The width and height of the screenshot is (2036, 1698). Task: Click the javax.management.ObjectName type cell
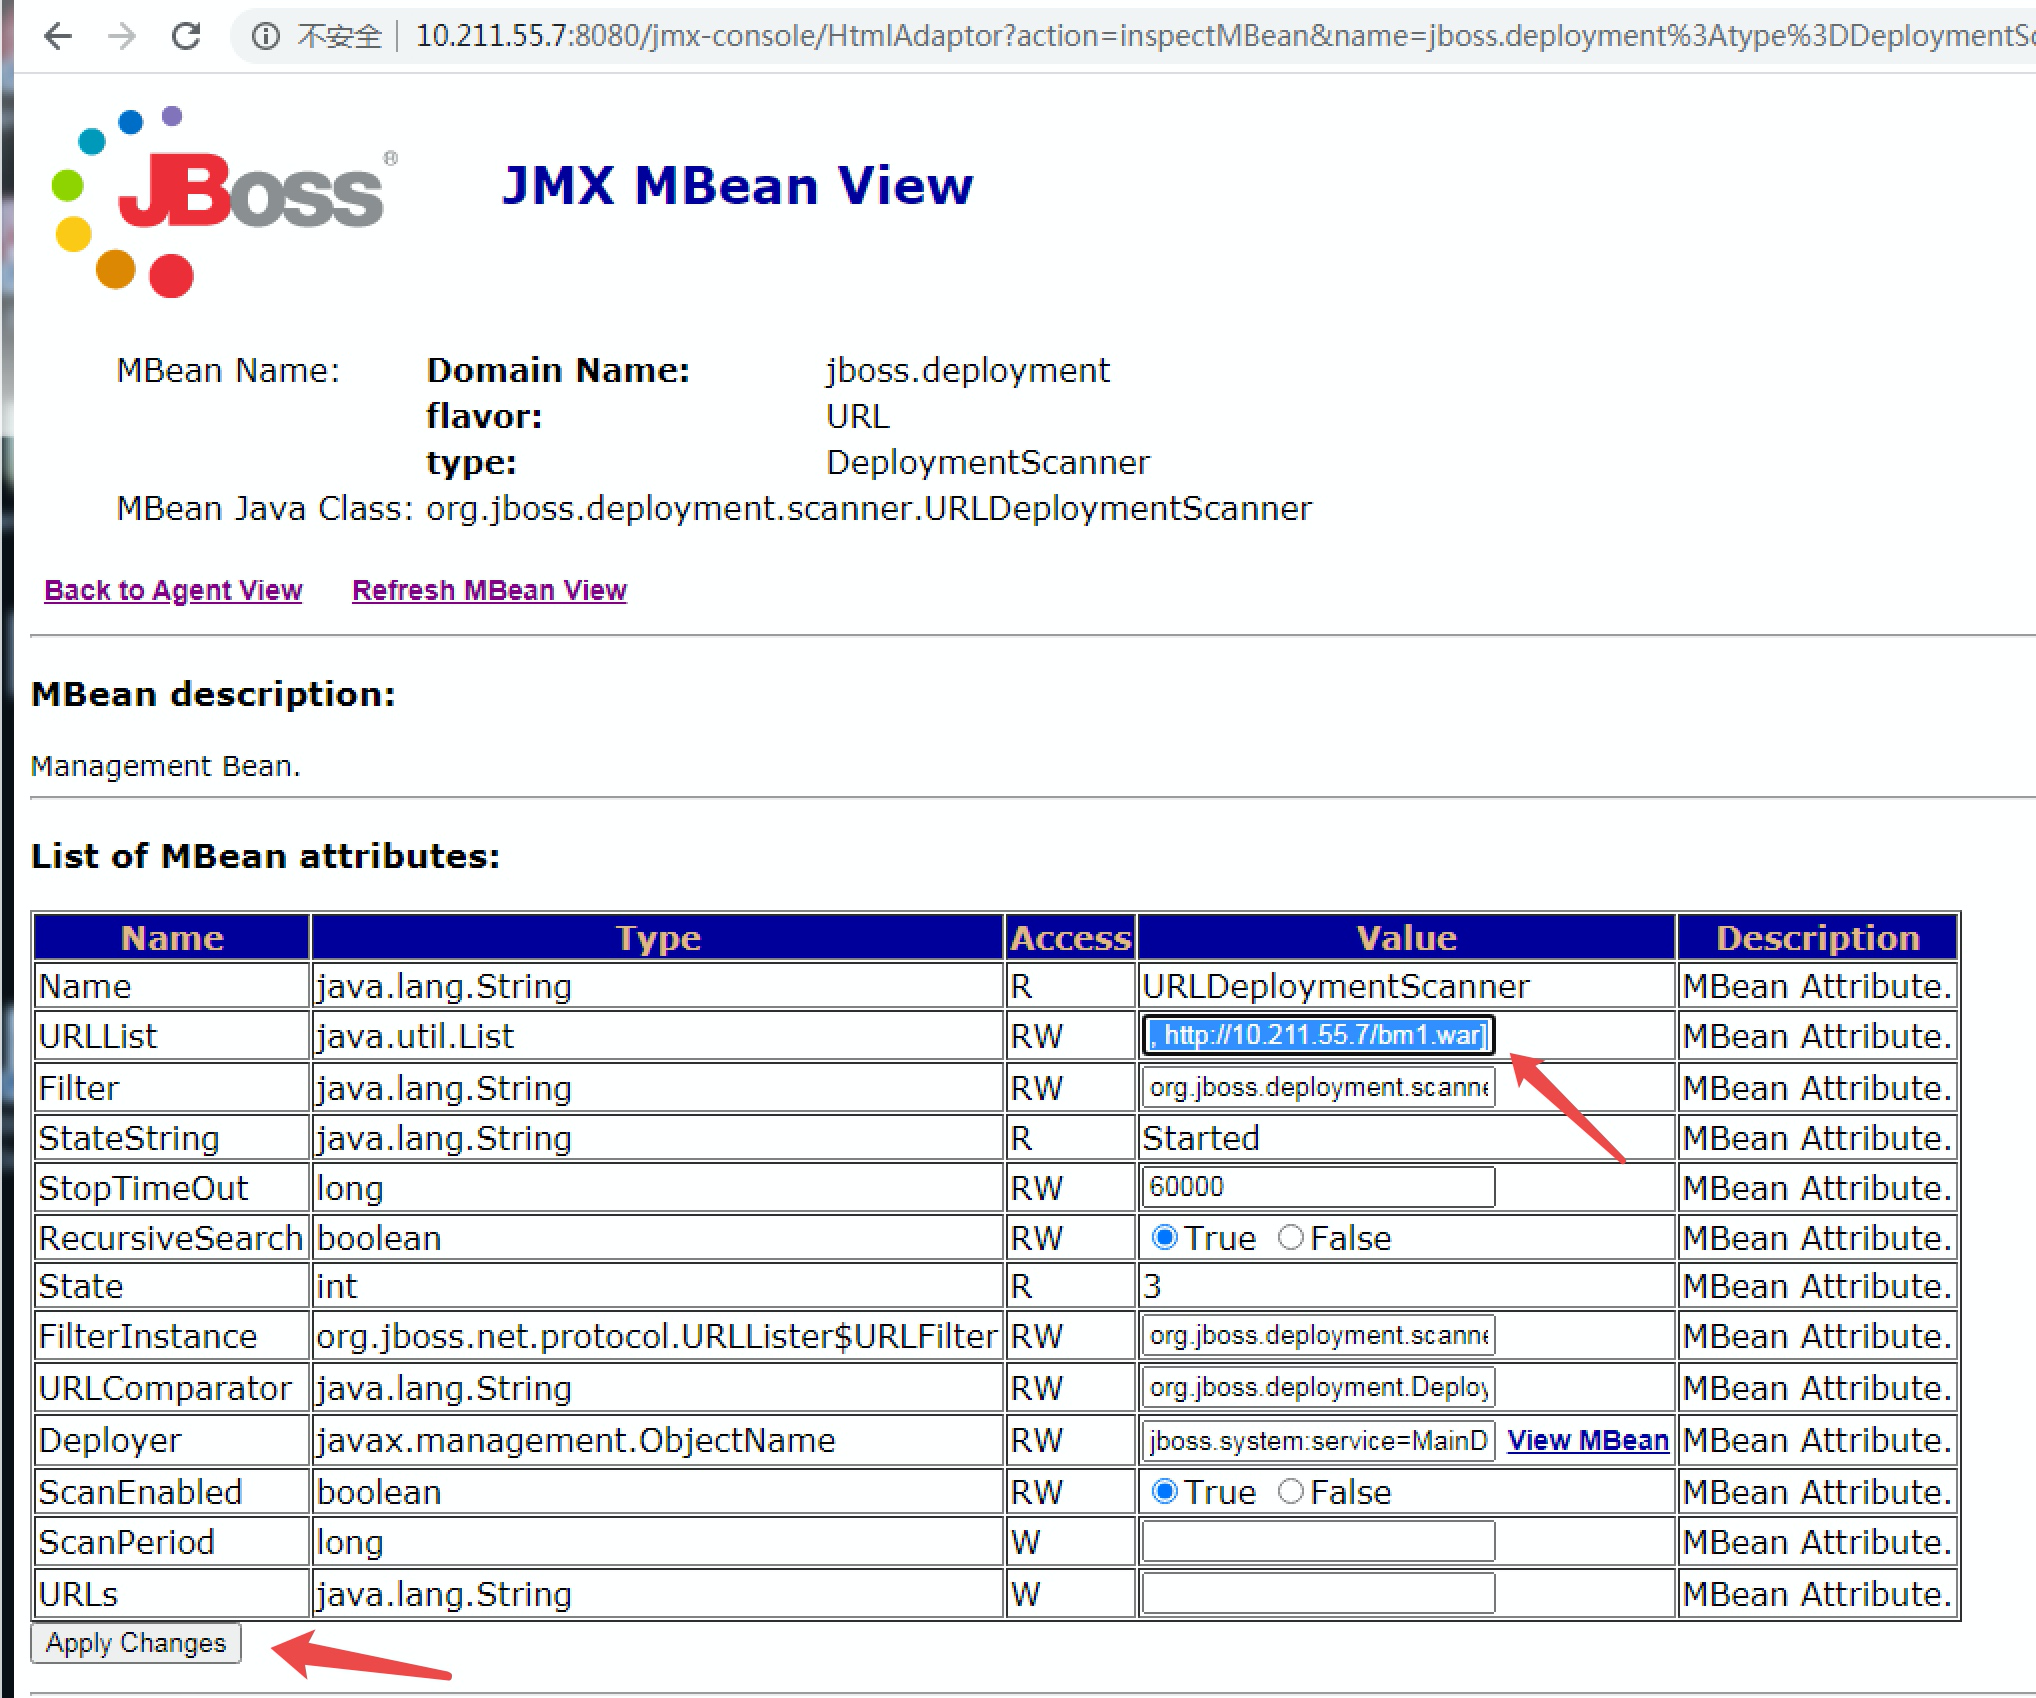click(657, 1440)
